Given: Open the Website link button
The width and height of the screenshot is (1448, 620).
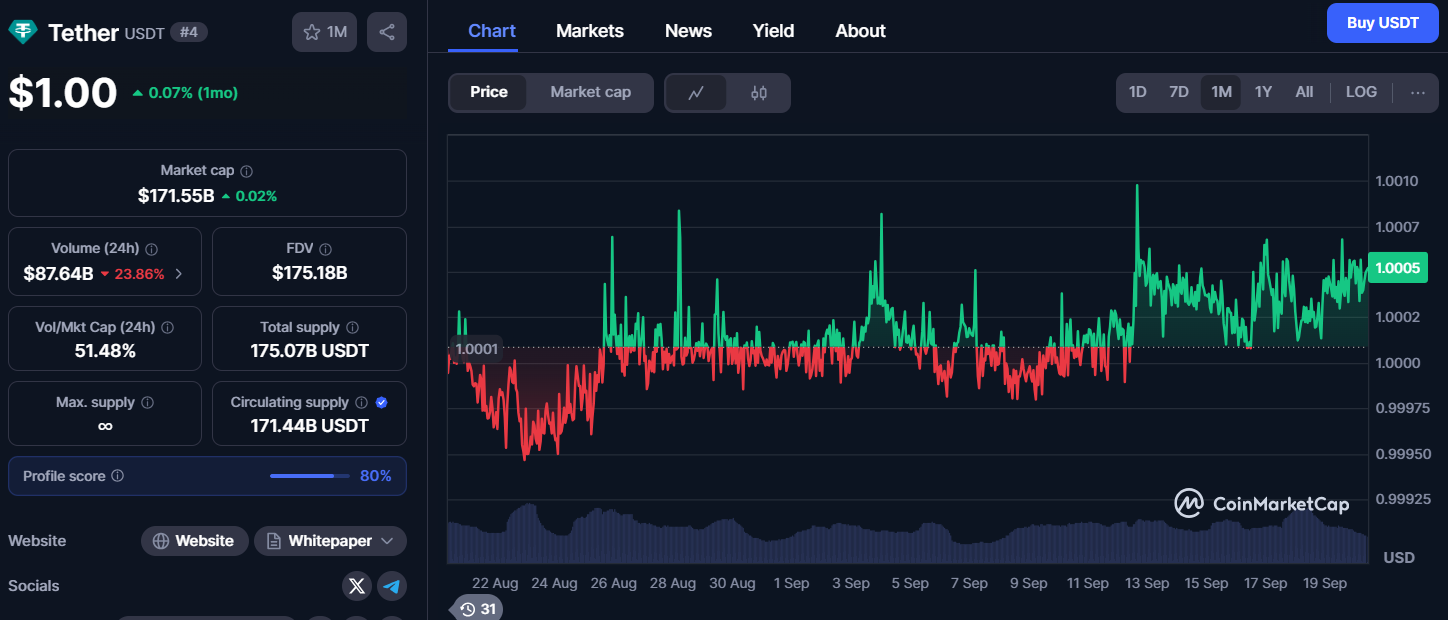Looking at the screenshot, I should (195, 541).
